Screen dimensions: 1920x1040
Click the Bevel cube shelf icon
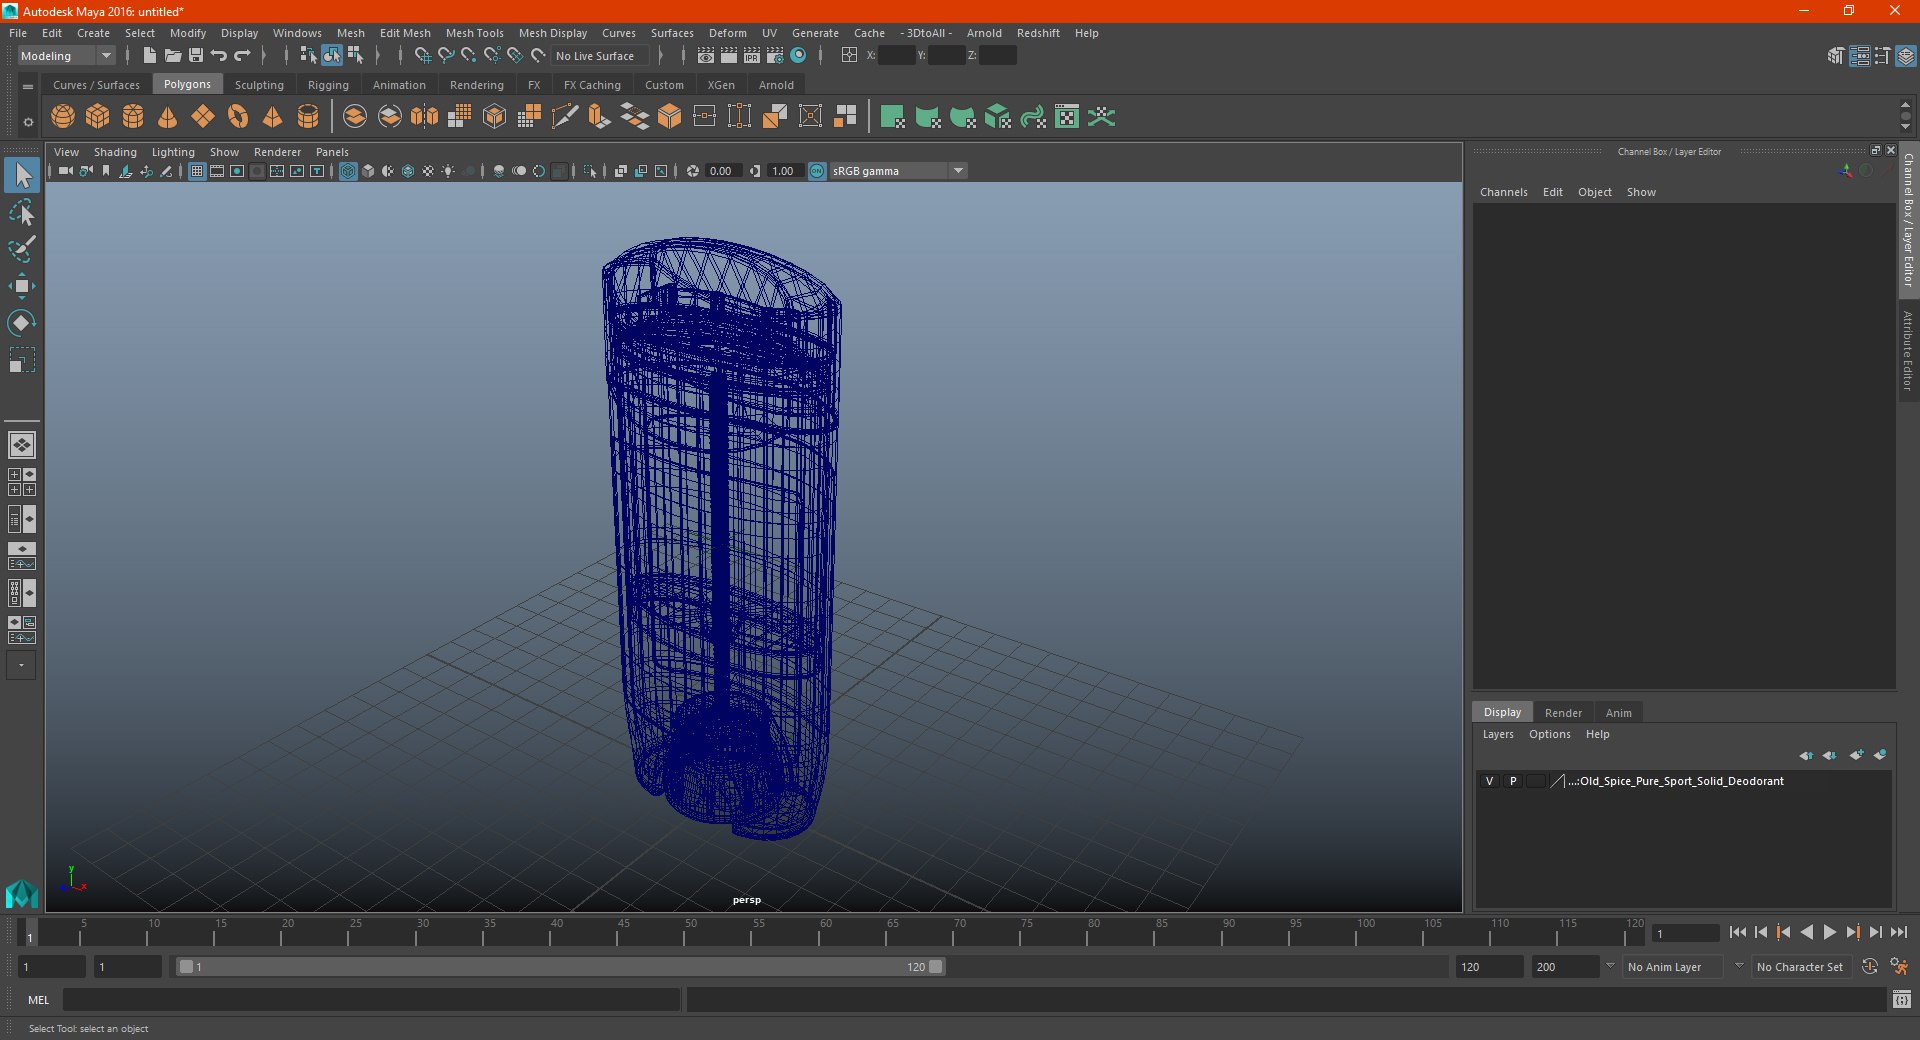[669, 117]
